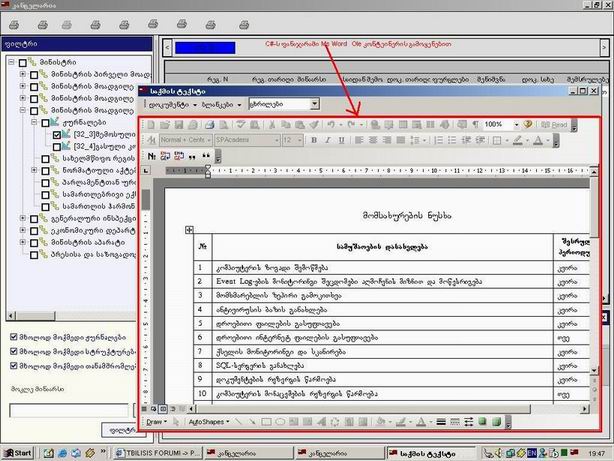Click the № symbol icon in custom toolbar

click(x=152, y=156)
